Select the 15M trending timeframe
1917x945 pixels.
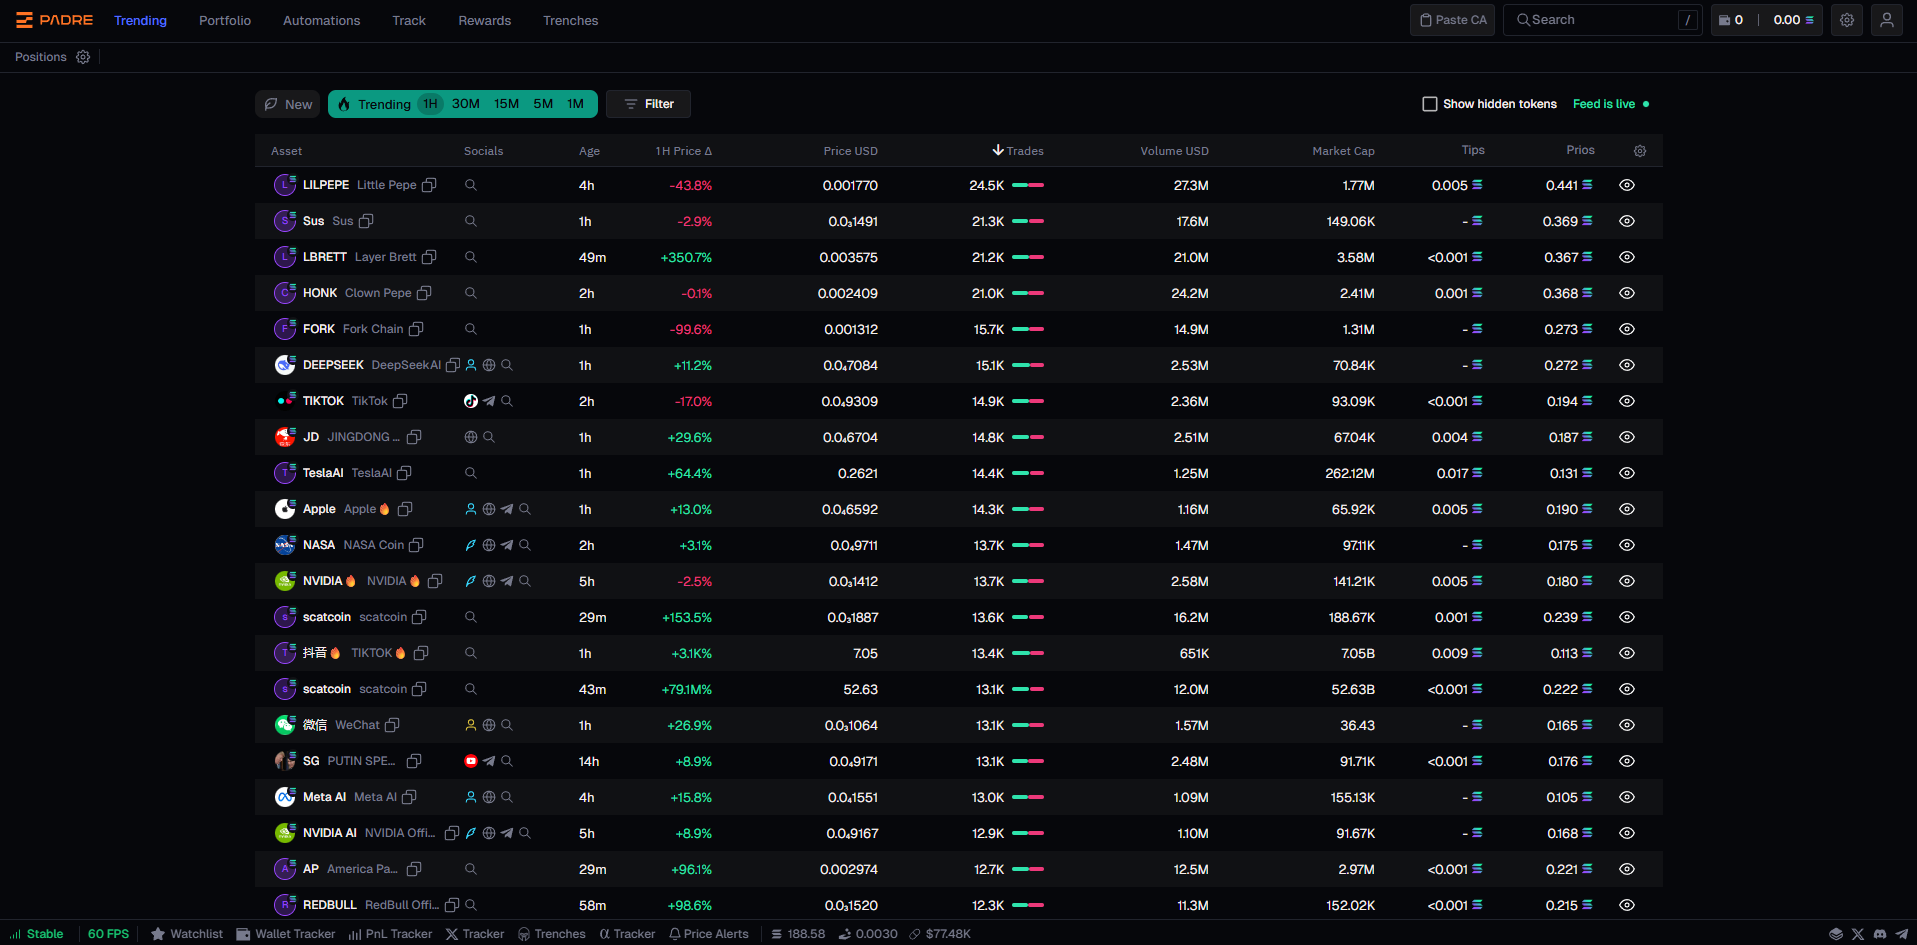[506, 104]
